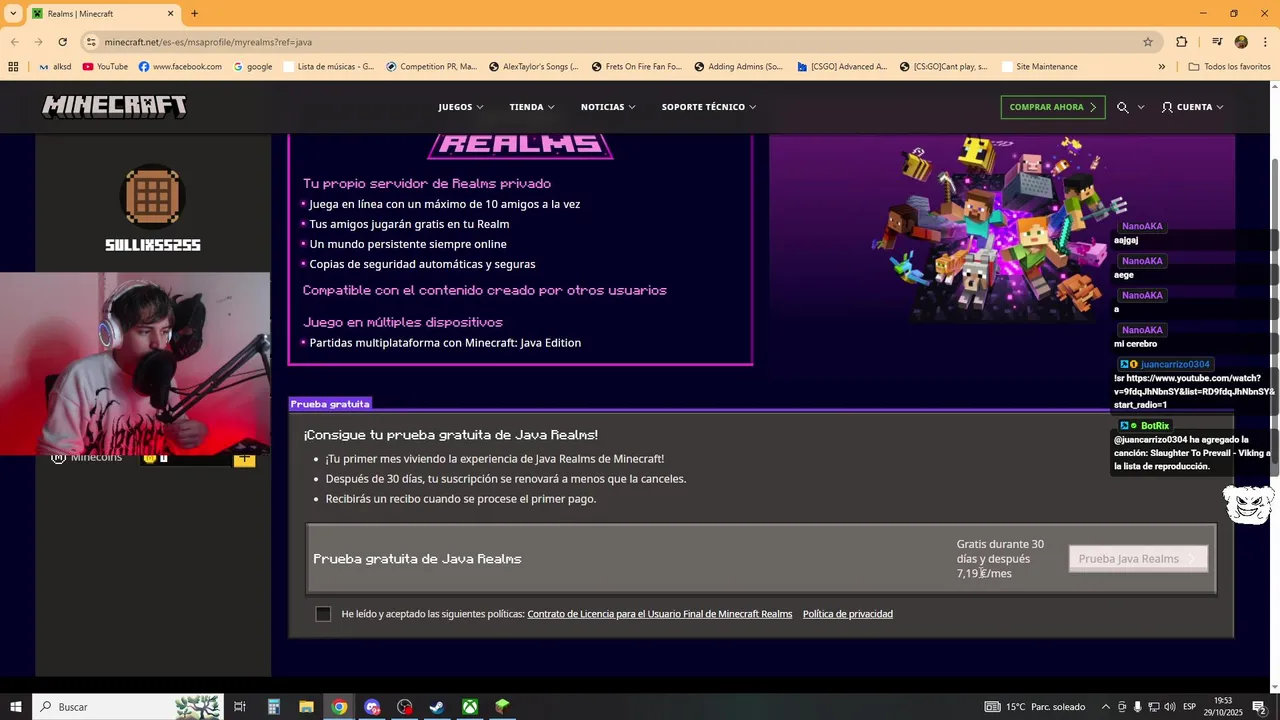1280x720 pixels.
Task: Open the notification center icon
Action: (1259, 707)
